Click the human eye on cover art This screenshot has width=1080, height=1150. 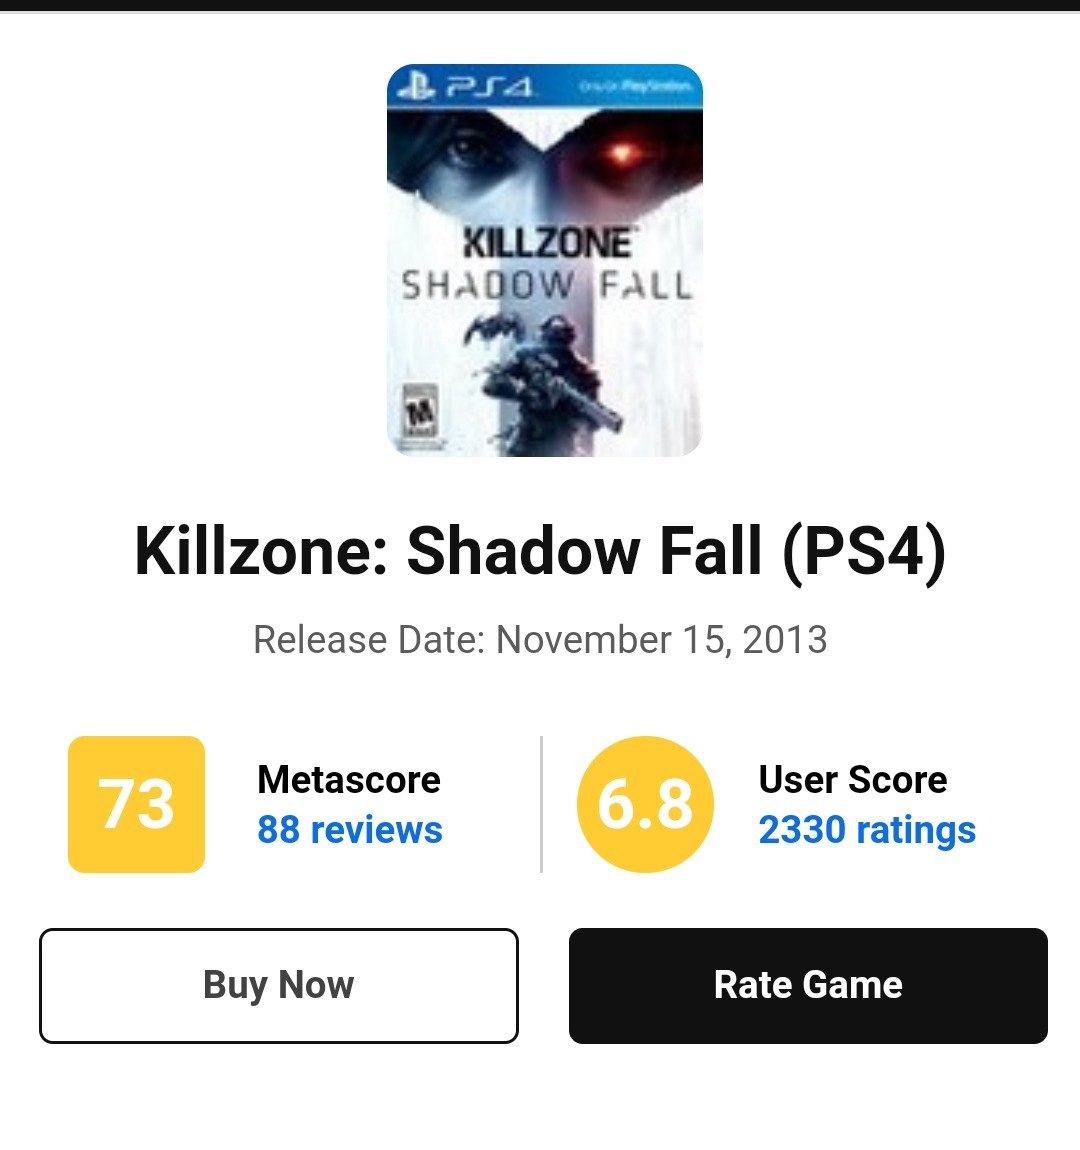pos(468,152)
